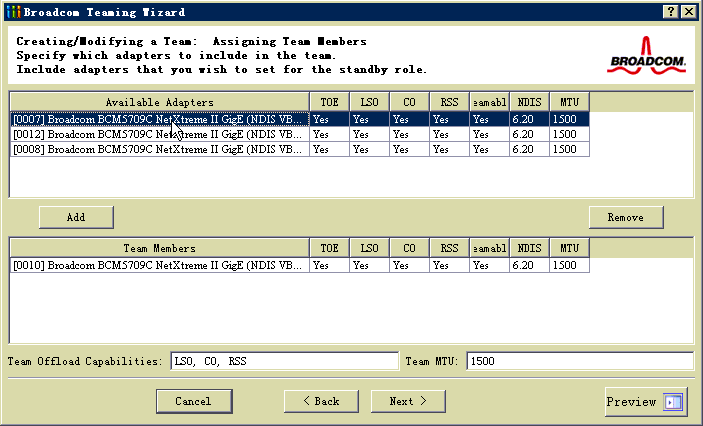
Task: Click CO value Yes in adapter [0007] row
Action: click(409, 119)
